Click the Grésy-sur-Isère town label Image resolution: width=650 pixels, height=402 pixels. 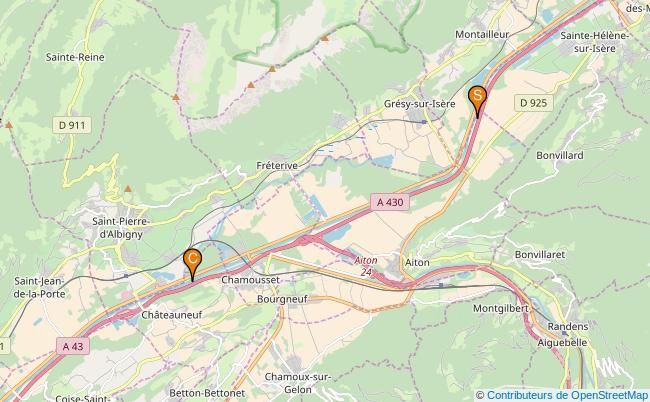[x=420, y=104]
